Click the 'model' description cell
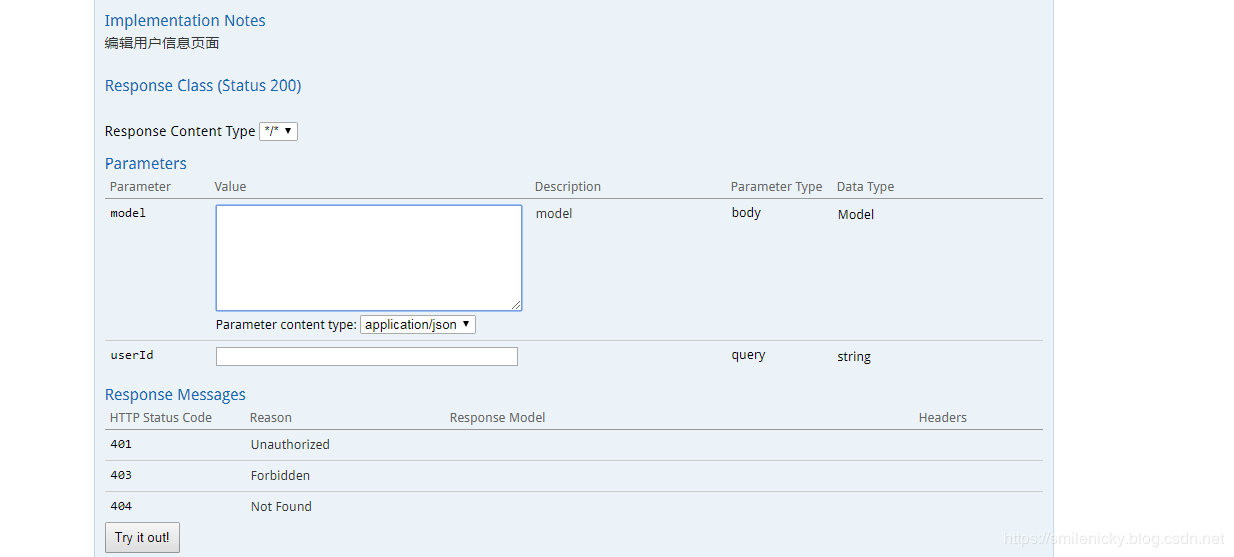 click(554, 214)
